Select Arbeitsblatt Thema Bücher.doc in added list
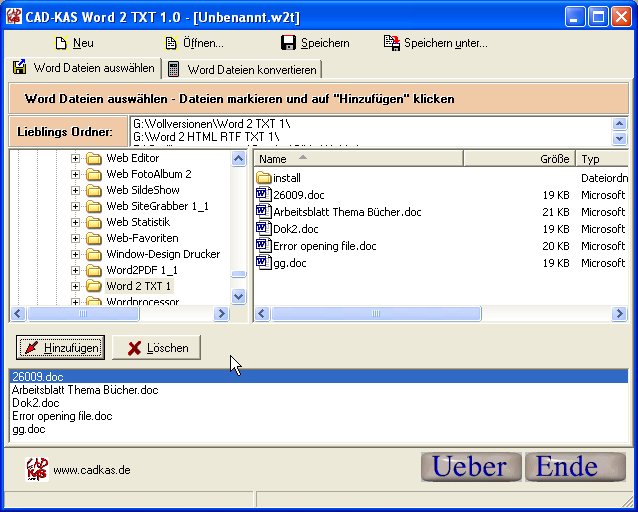Image resolution: width=638 pixels, height=512 pixels. coord(85,390)
